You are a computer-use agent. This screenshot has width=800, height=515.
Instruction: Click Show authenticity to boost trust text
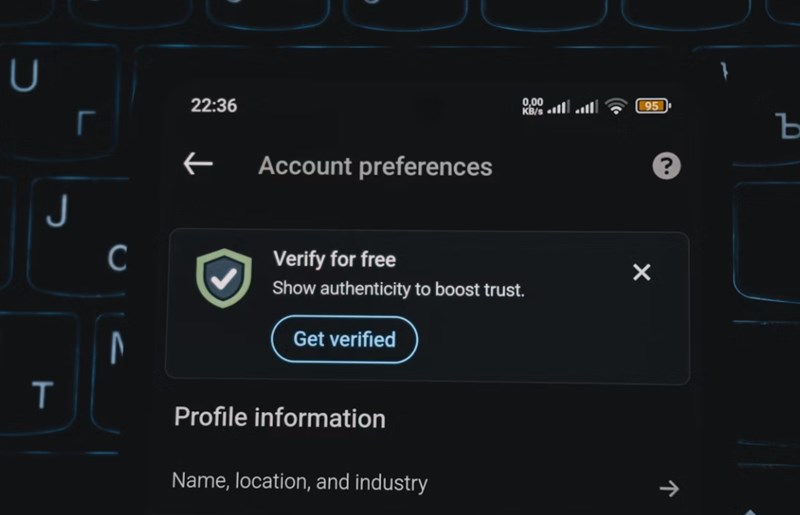coord(398,289)
